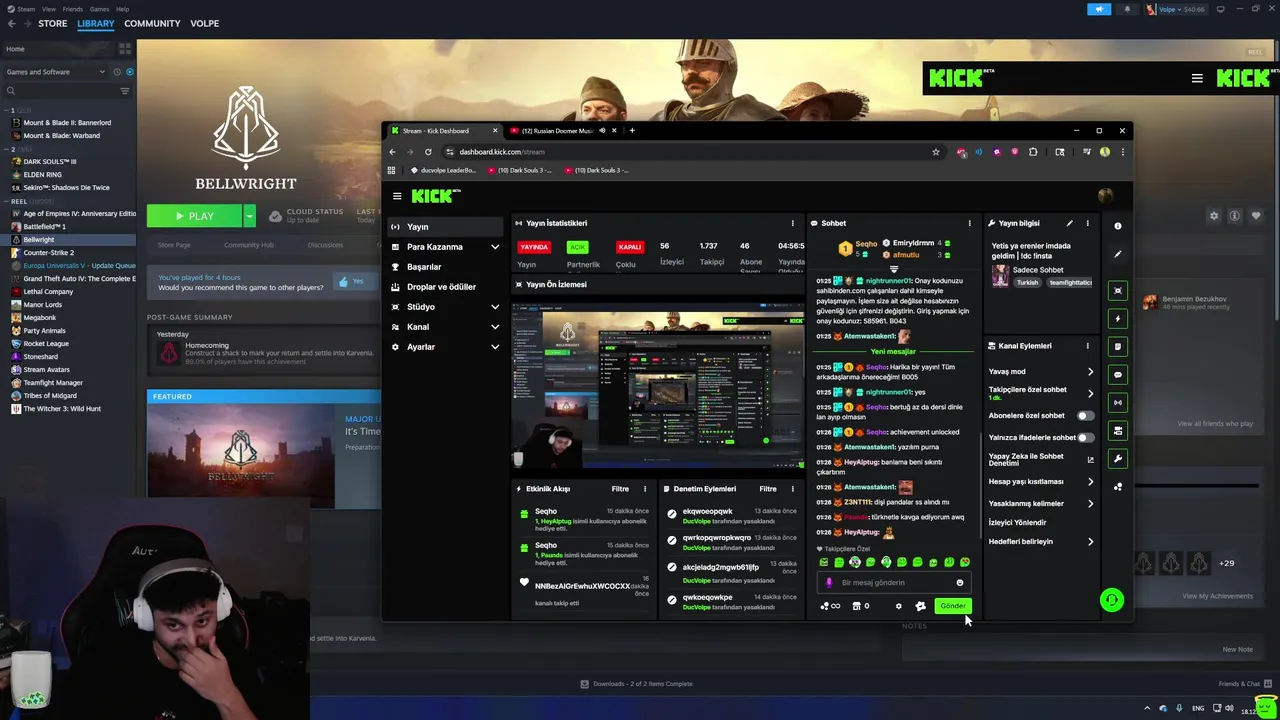Open Steam COMMUNITY tab
This screenshot has width=1280, height=720.
point(152,23)
